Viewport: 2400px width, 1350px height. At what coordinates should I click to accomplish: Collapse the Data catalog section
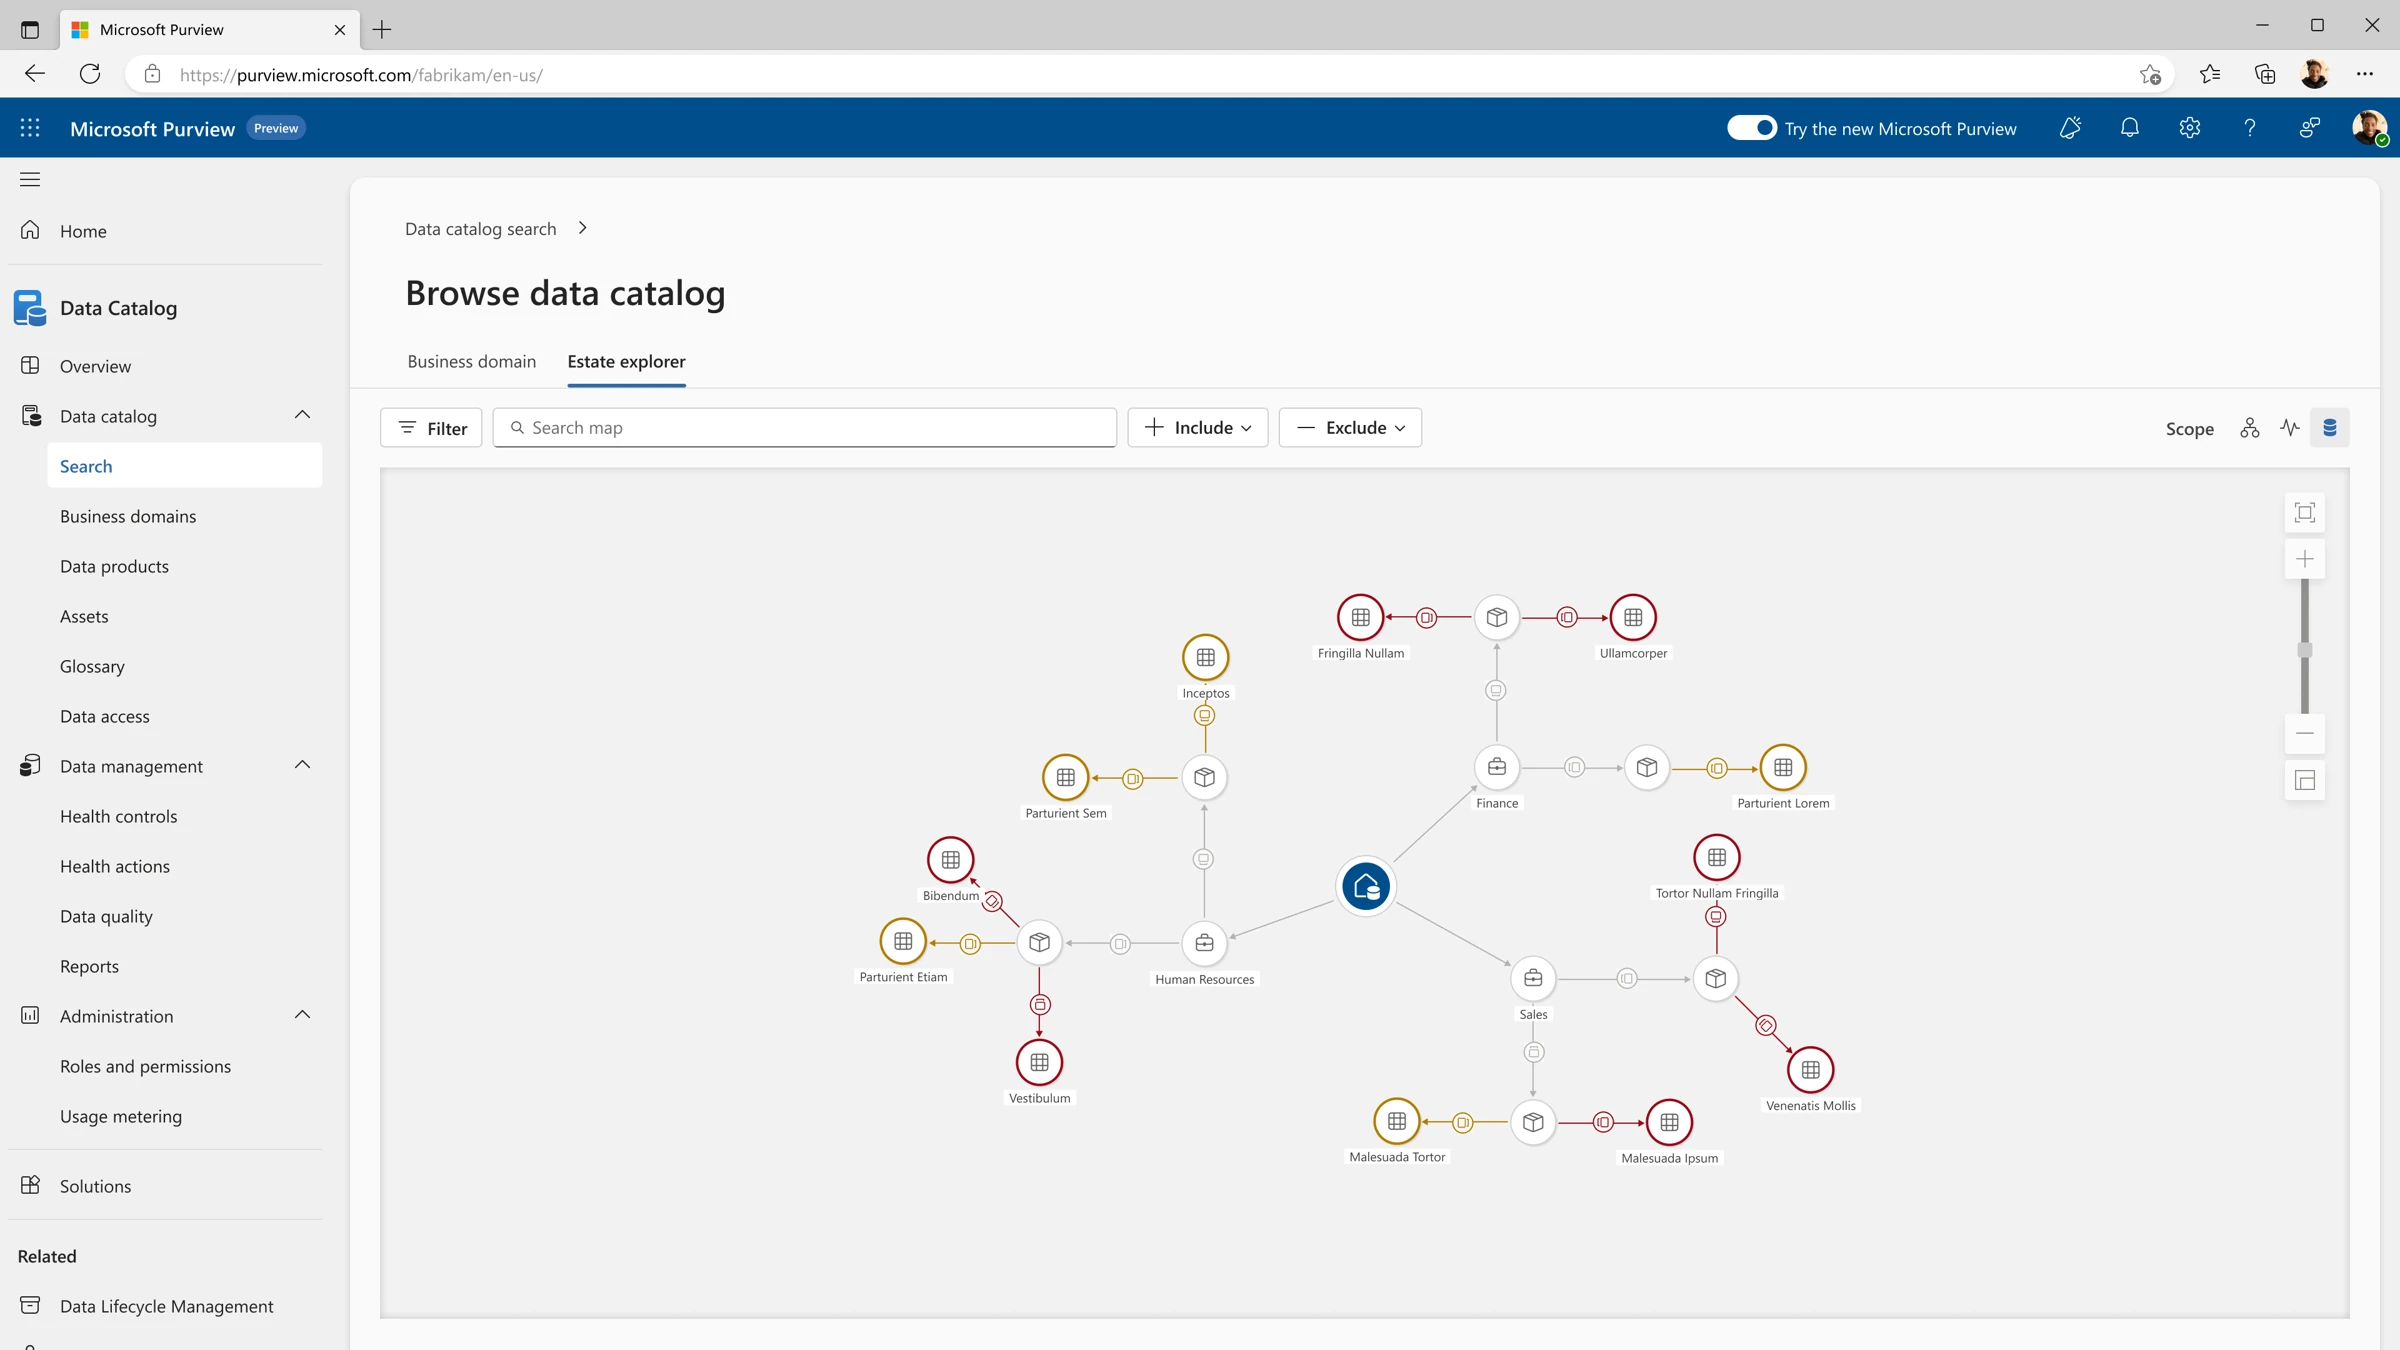[x=302, y=416]
